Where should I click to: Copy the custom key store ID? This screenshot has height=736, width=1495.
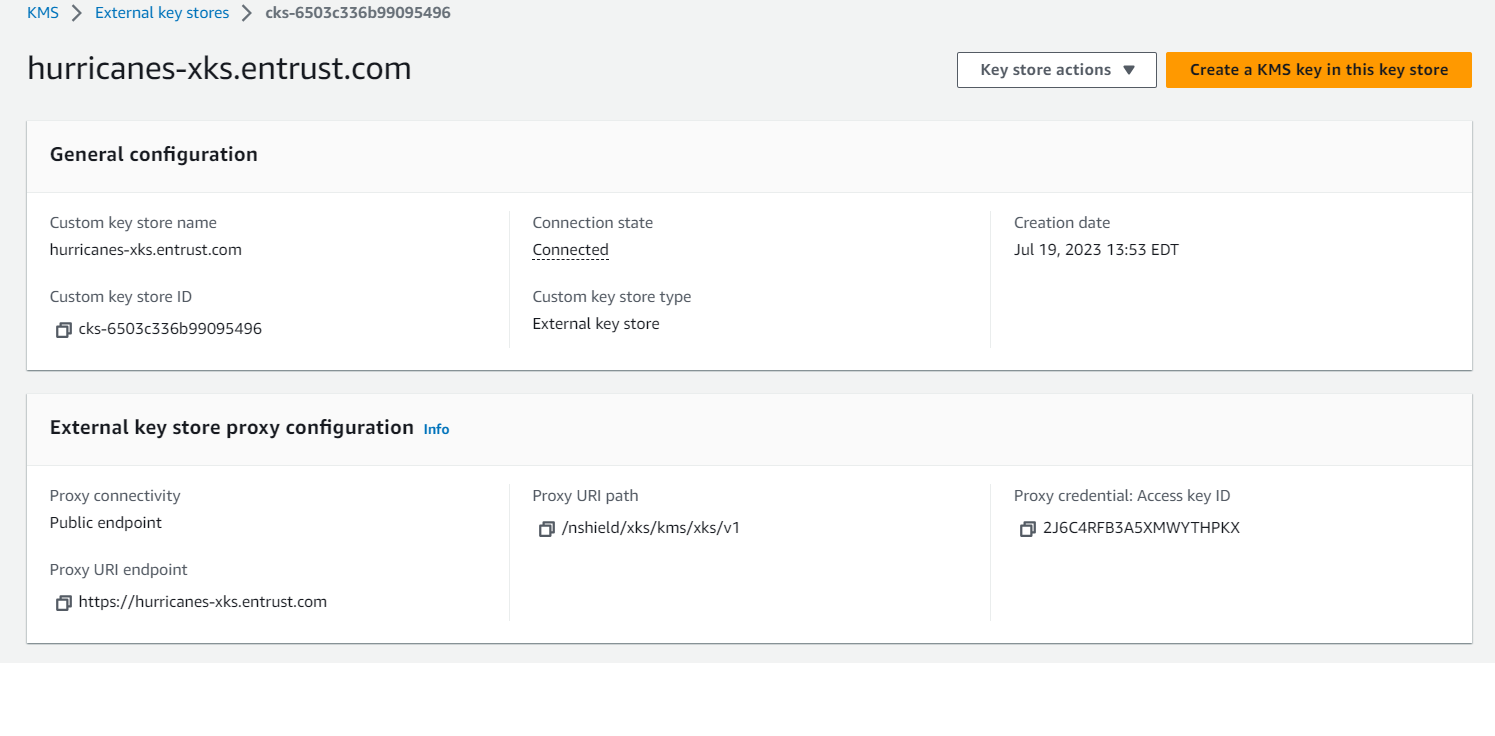point(64,329)
